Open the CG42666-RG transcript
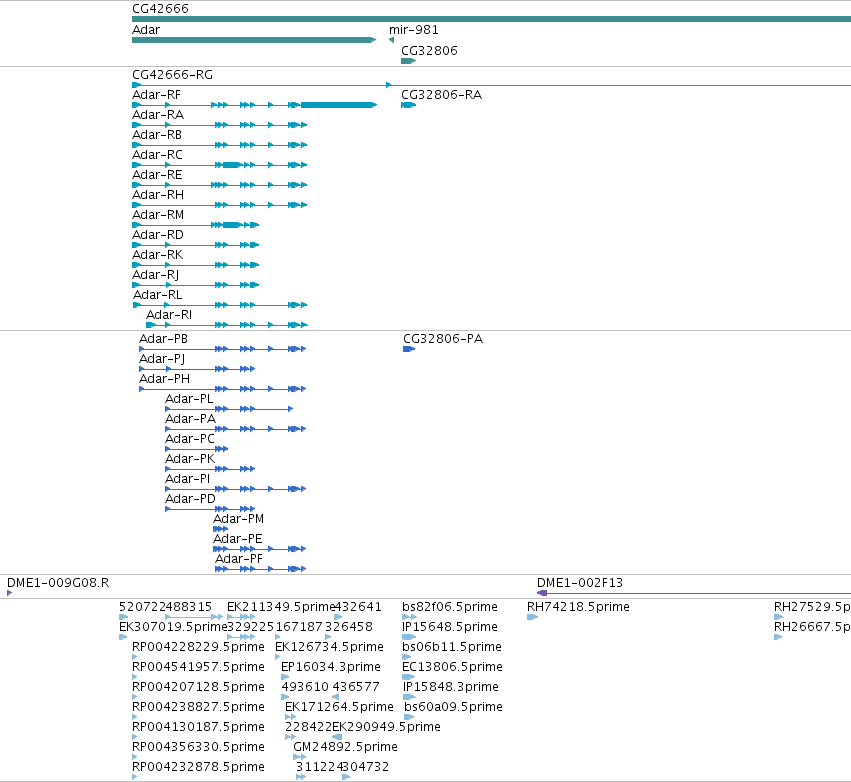 [173, 74]
